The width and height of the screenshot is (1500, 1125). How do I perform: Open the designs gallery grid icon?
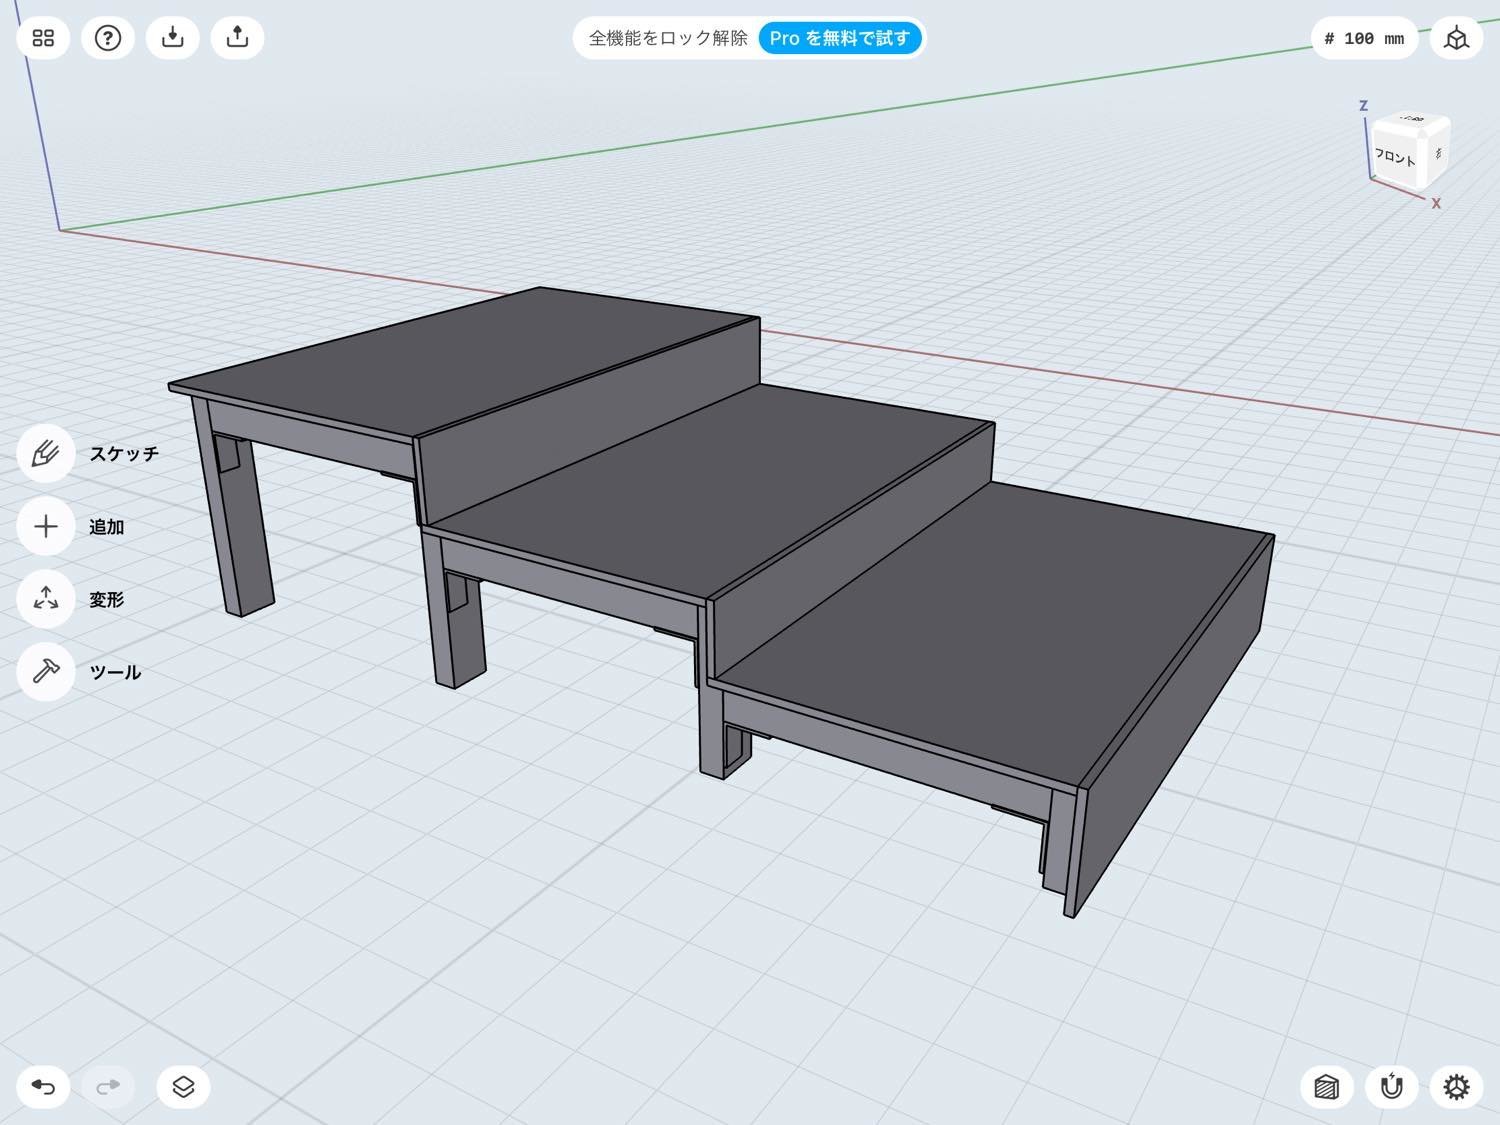43,38
